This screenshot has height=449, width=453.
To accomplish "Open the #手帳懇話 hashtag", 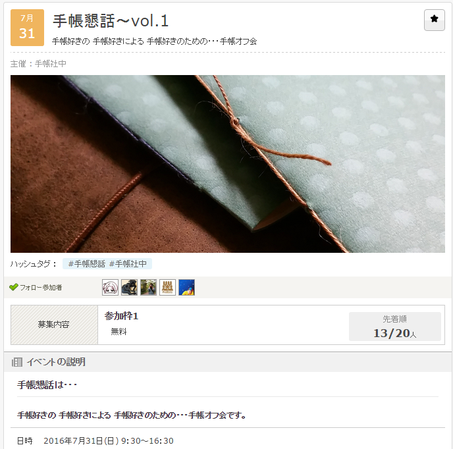I will click(x=87, y=264).
